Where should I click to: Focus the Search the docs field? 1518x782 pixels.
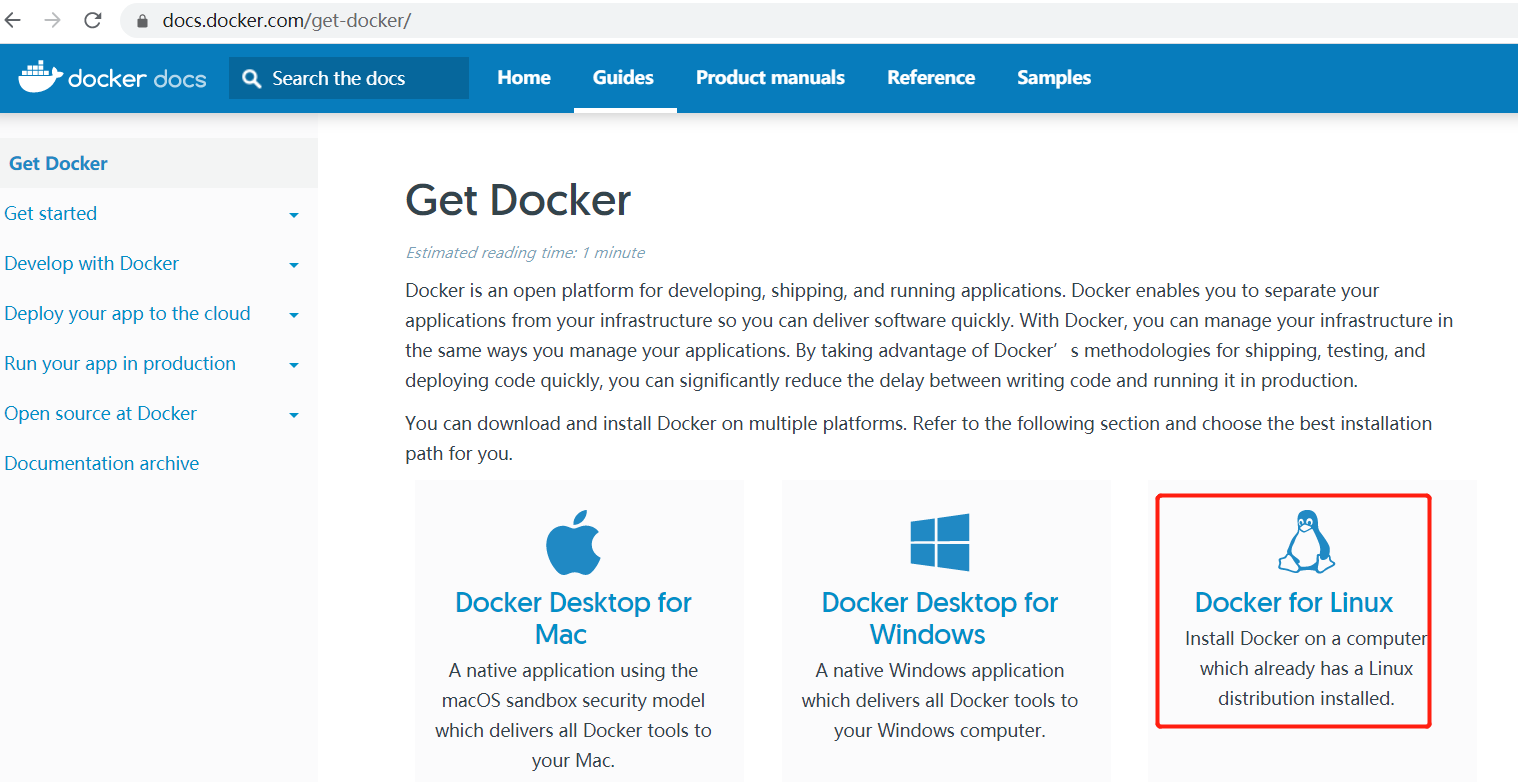[349, 78]
